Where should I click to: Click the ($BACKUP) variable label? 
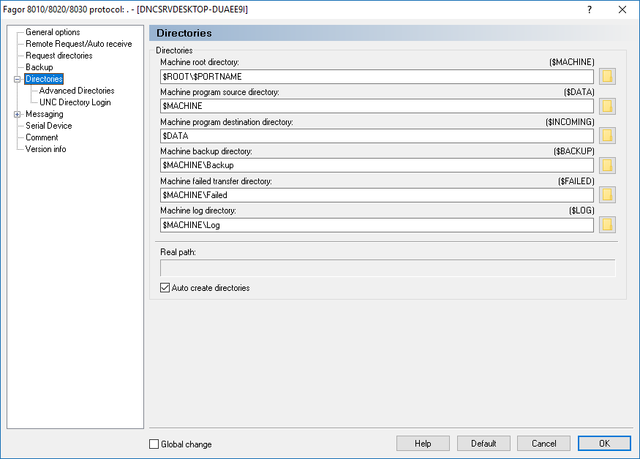point(574,151)
